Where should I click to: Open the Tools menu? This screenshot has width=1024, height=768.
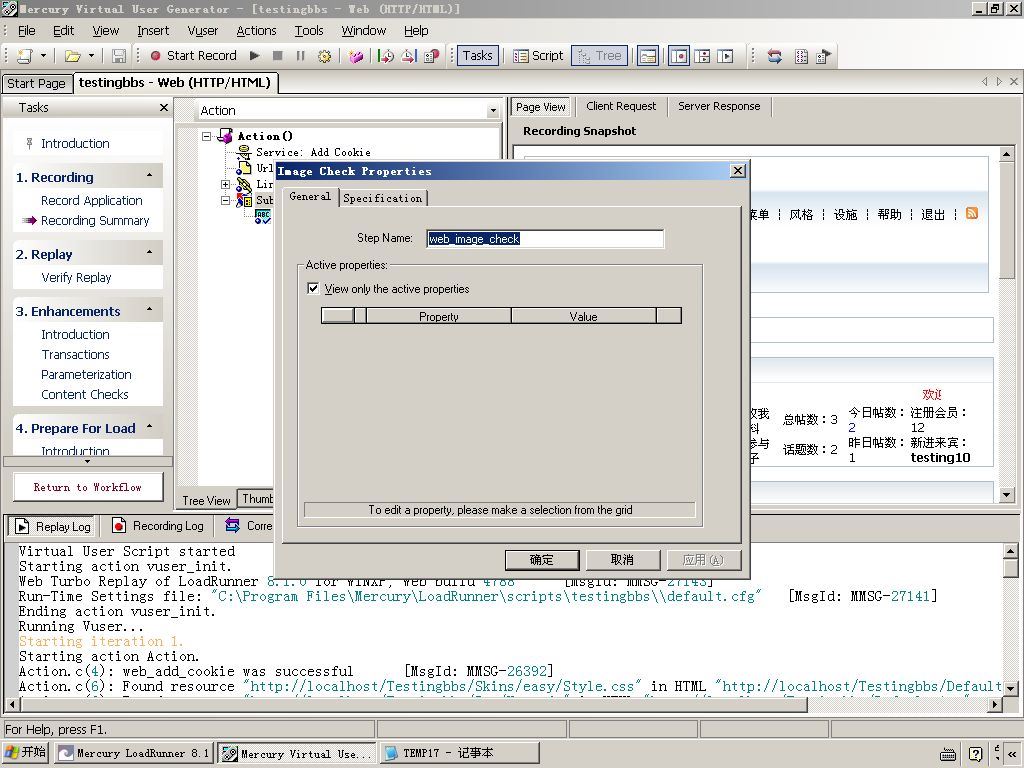coord(309,31)
